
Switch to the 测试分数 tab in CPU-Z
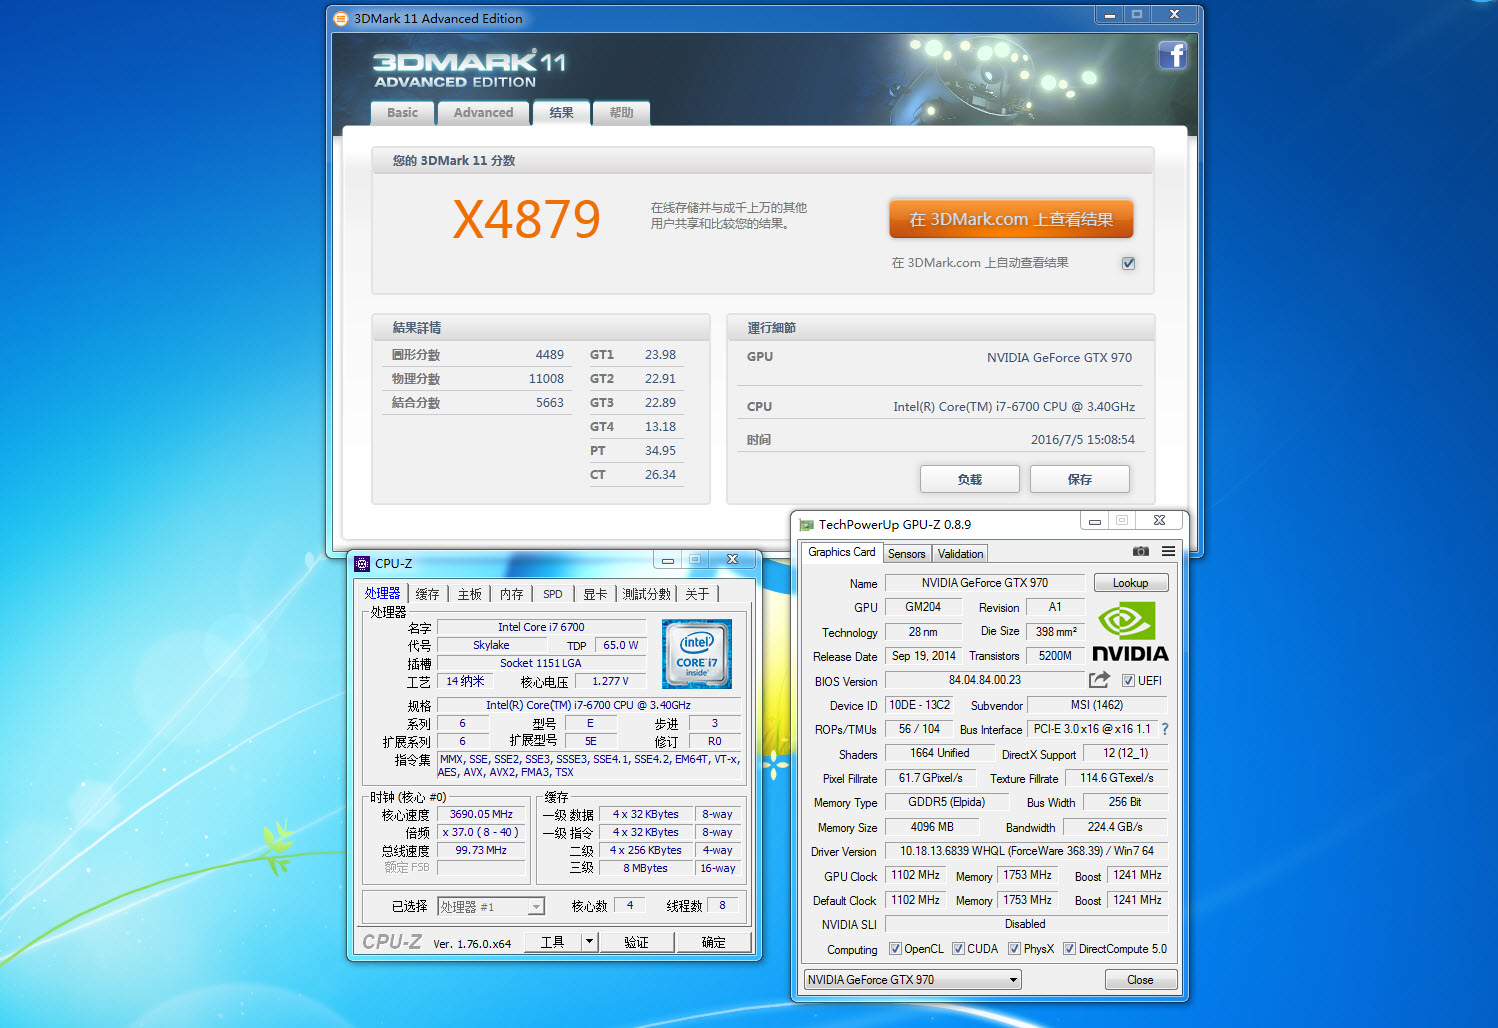[647, 594]
